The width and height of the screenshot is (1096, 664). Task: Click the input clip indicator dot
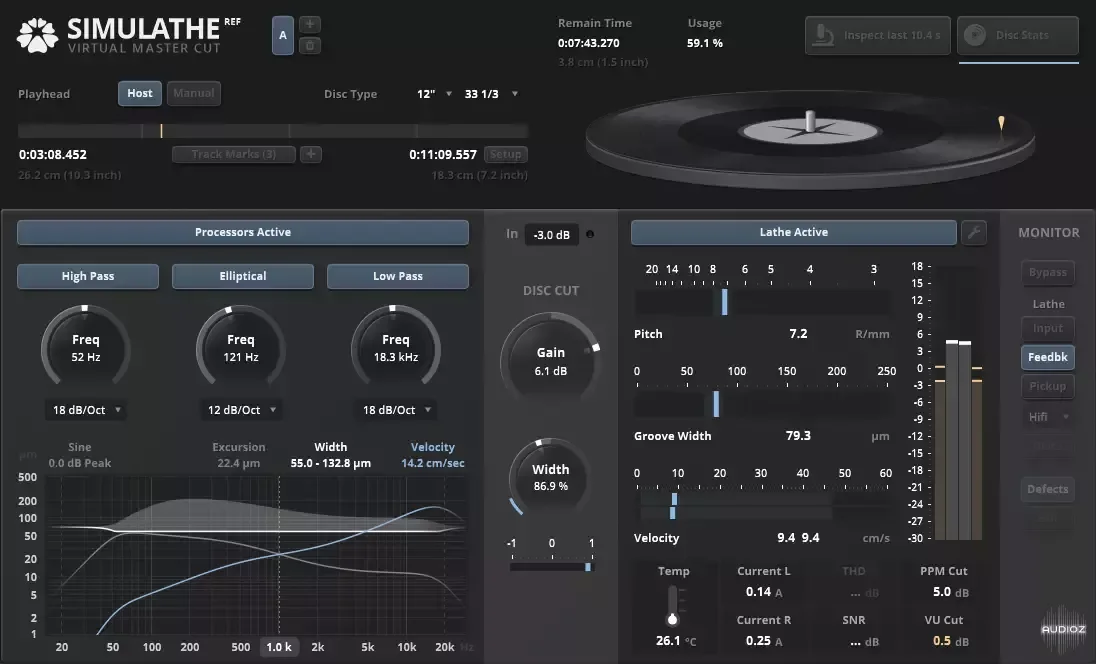coord(590,234)
